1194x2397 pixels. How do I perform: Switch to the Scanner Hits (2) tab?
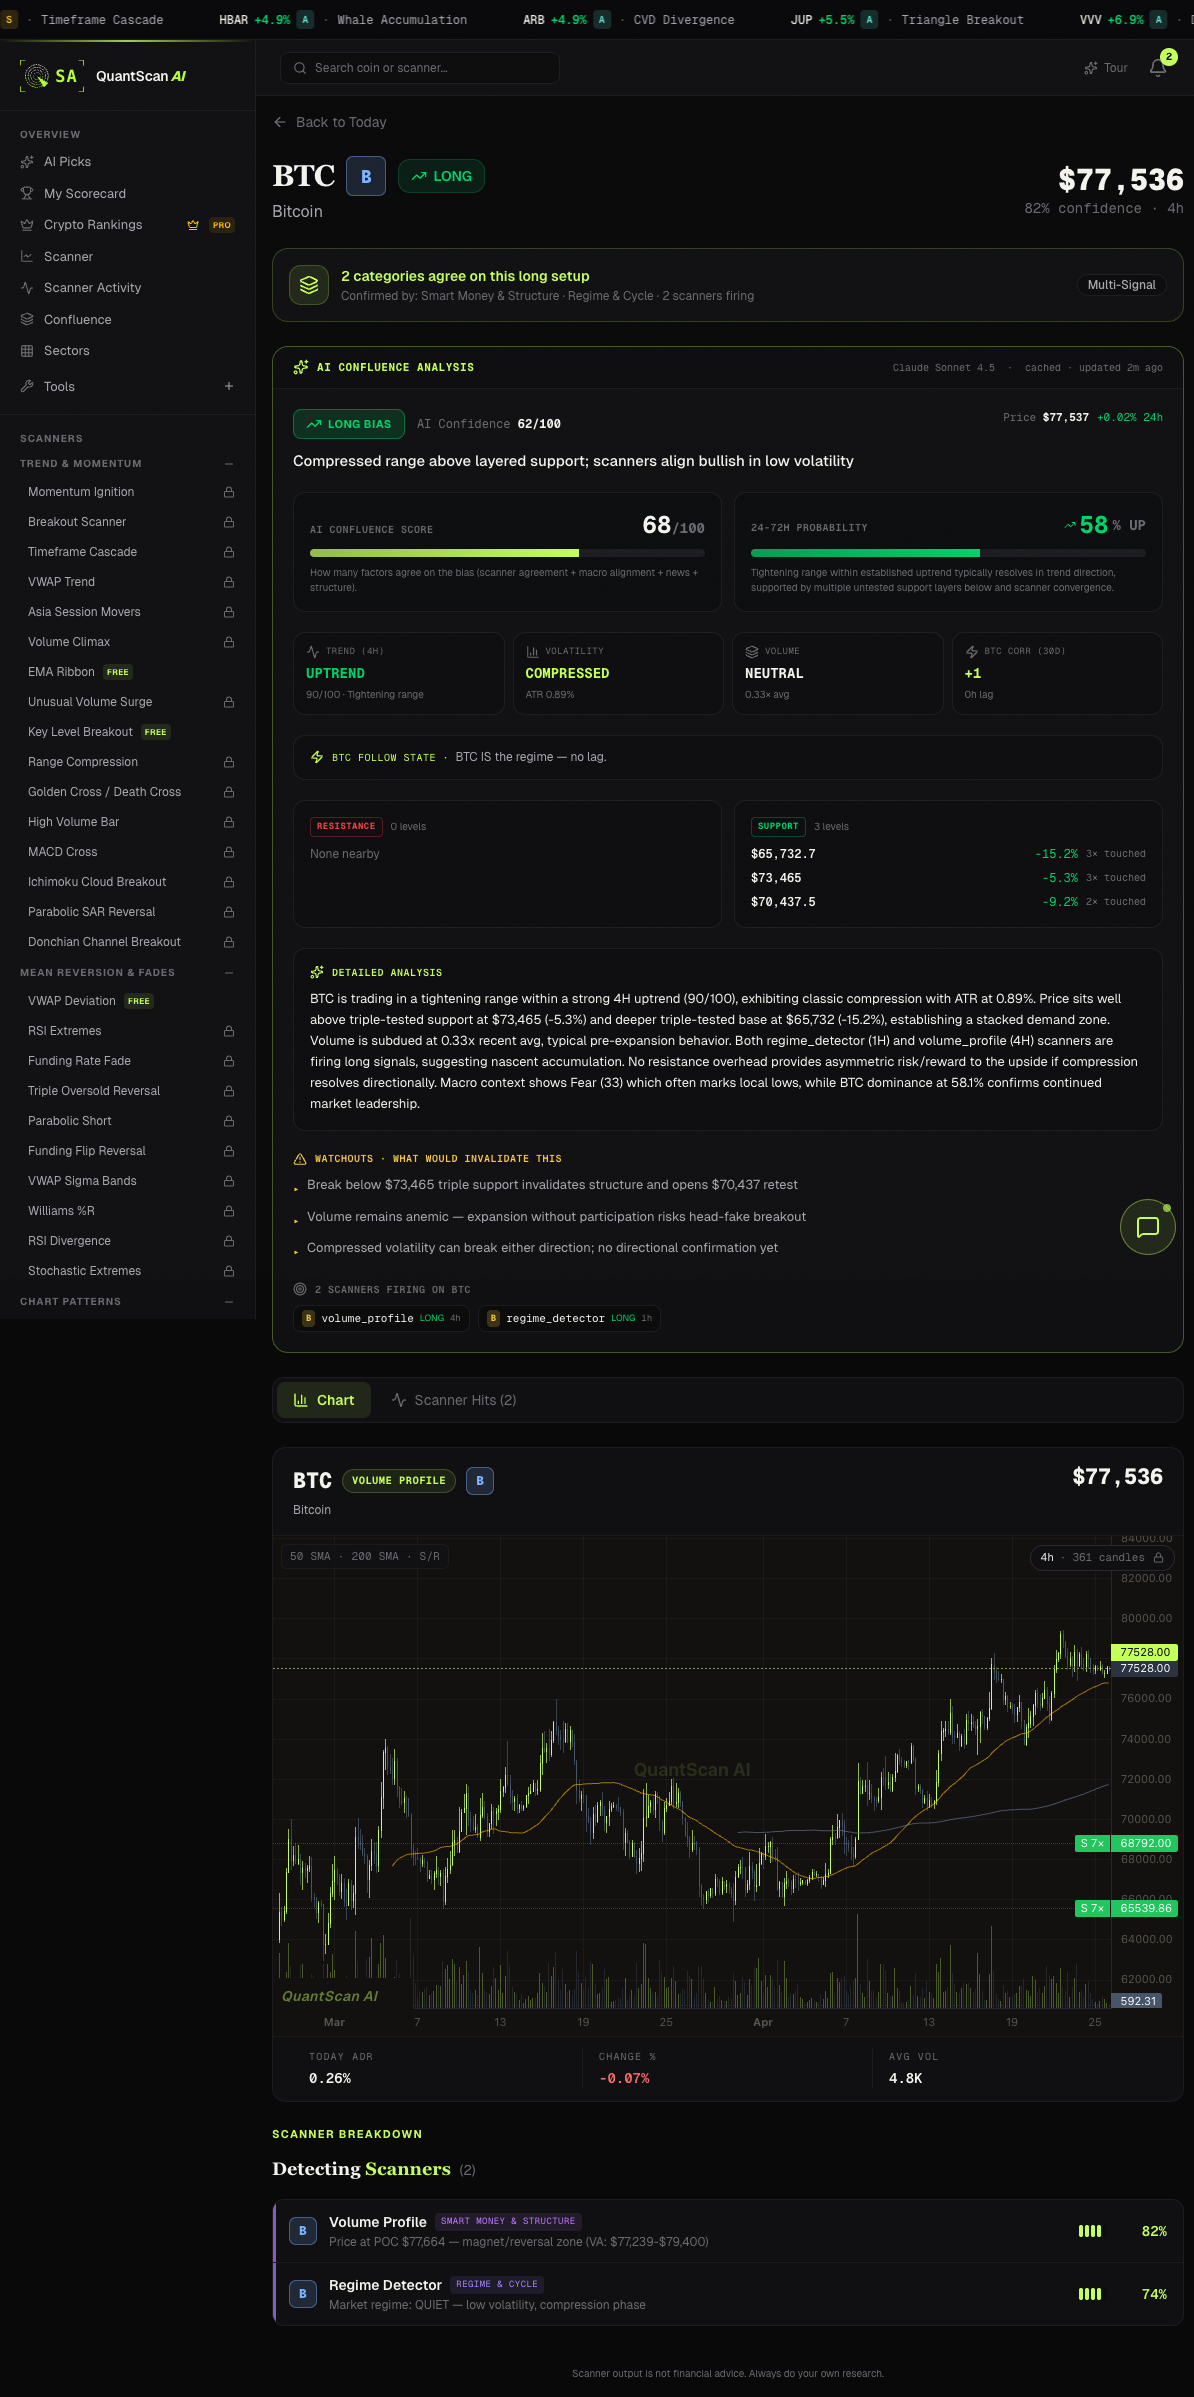pyautogui.click(x=454, y=1400)
